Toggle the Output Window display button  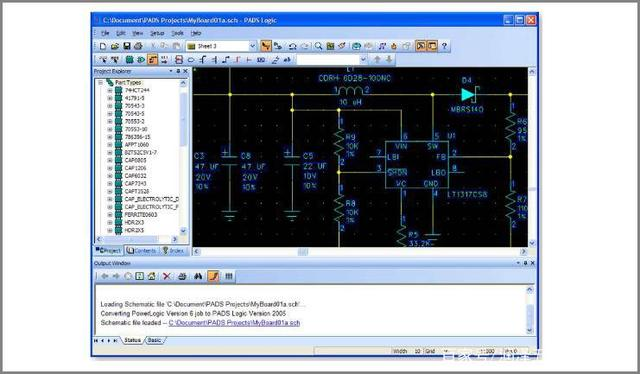point(432,46)
